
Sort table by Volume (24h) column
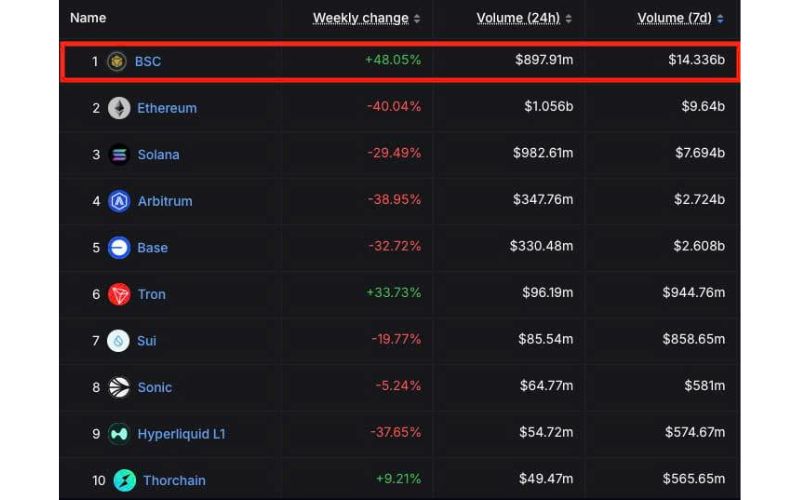click(x=517, y=18)
